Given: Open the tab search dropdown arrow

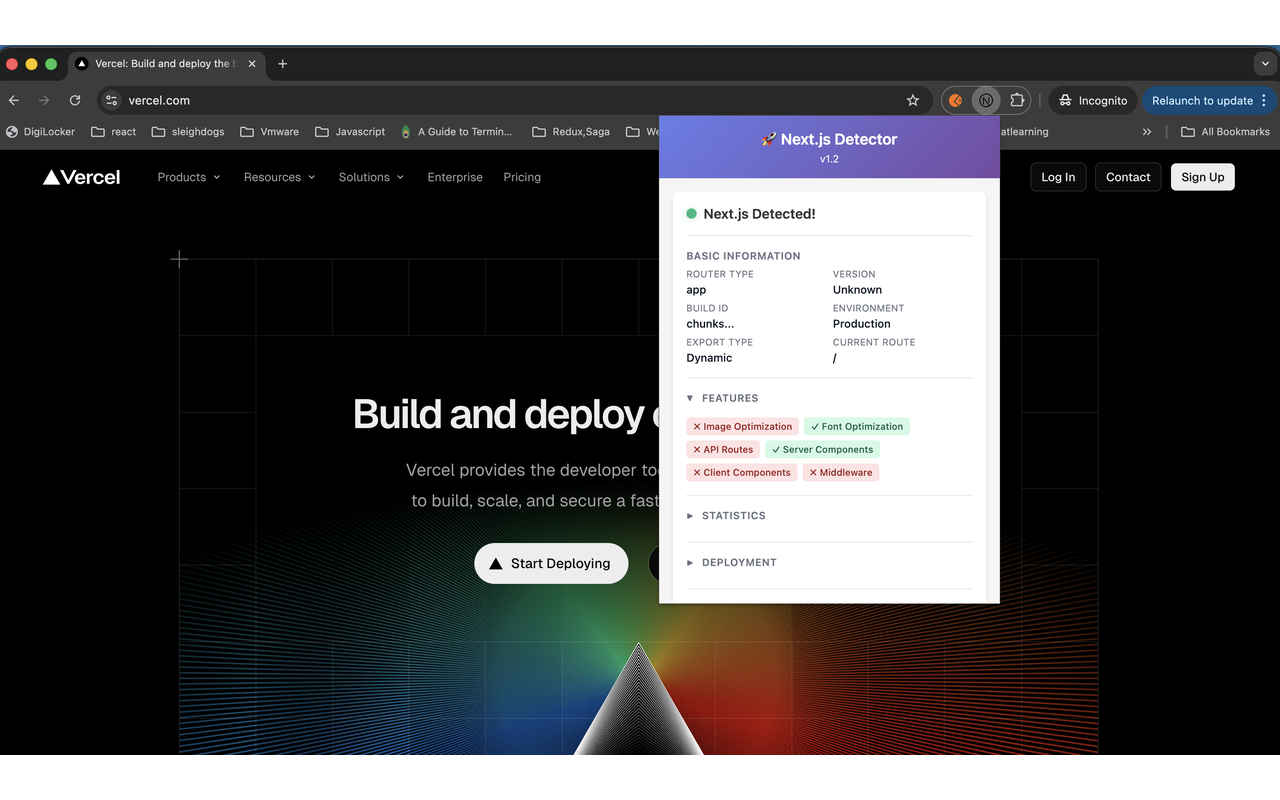Looking at the screenshot, I should pyautogui.click(x=1266, y=64).
